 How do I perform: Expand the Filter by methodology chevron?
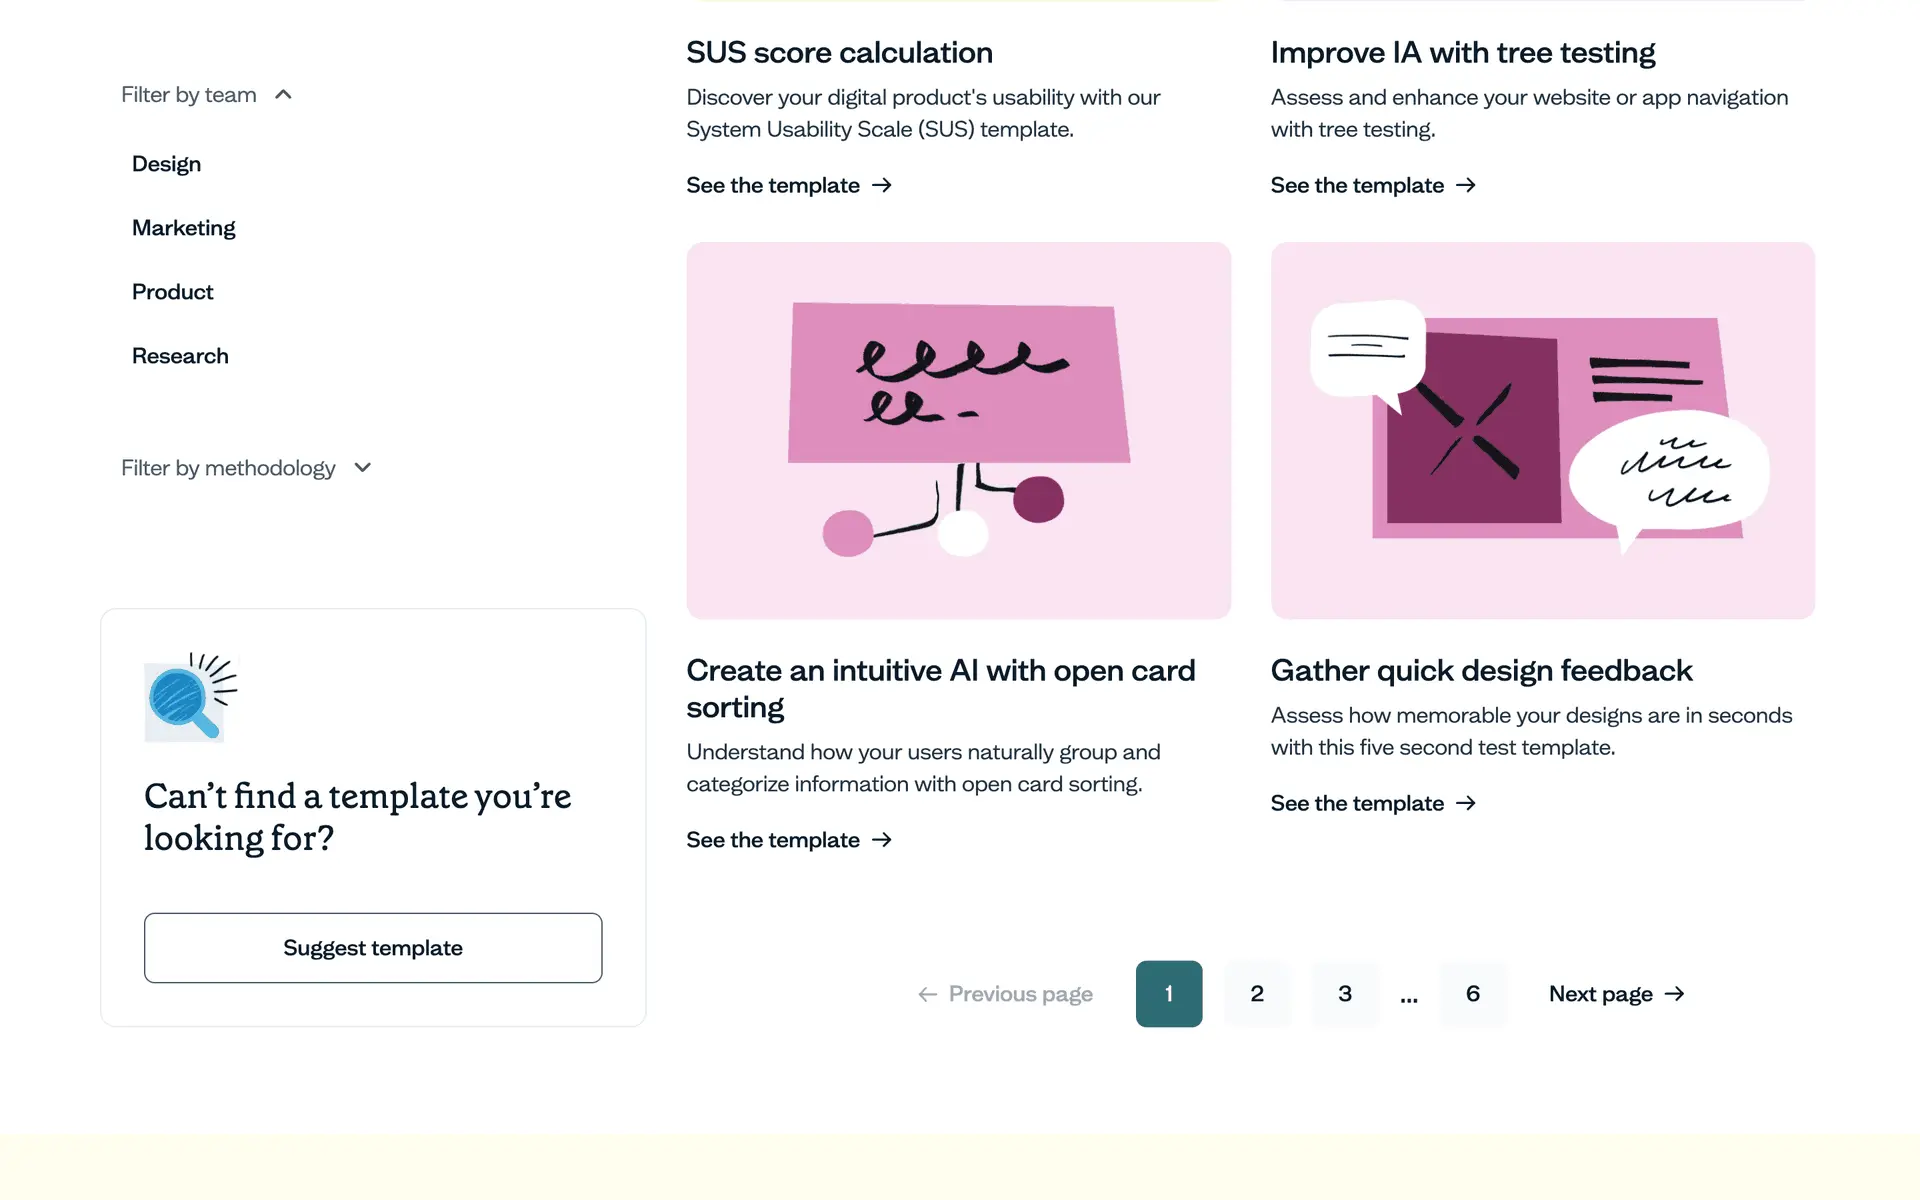[363, 468]
